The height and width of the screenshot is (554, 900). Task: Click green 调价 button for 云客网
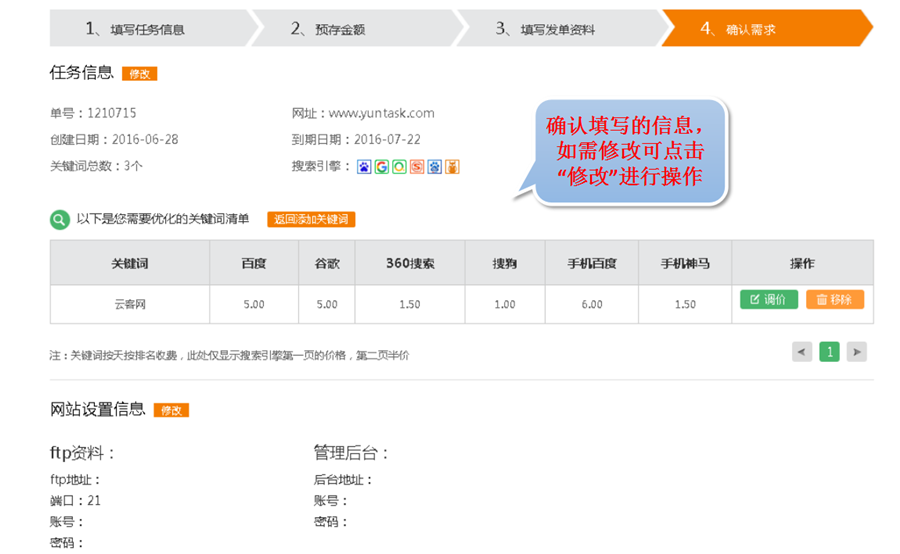point(769,299)
